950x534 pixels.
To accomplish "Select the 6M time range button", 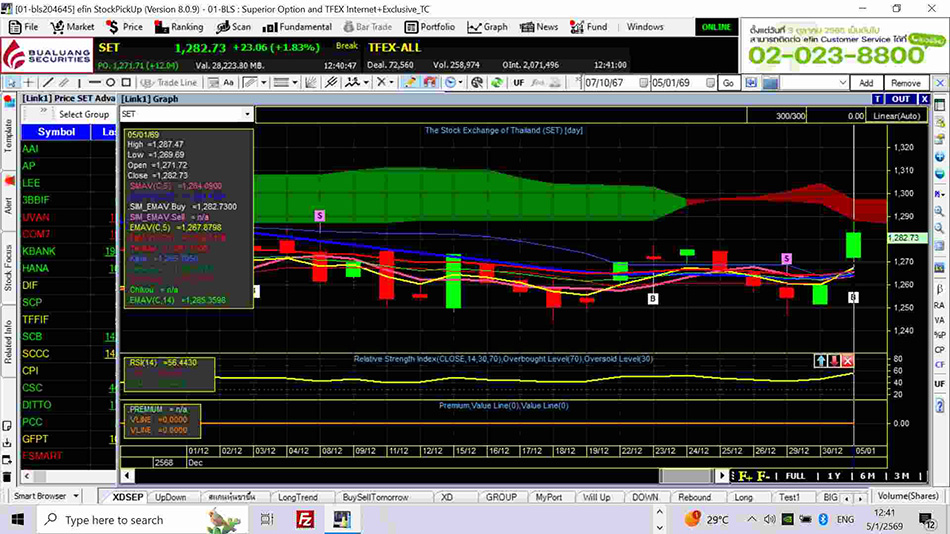I will pos(868,476).
